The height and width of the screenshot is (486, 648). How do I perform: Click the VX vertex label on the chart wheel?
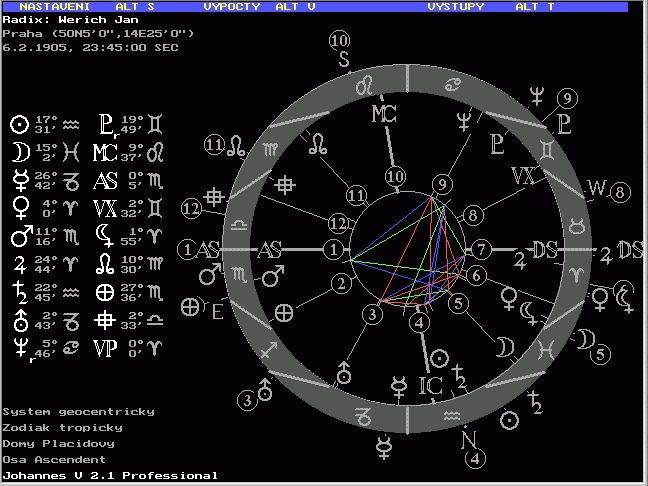click(522, 176)
